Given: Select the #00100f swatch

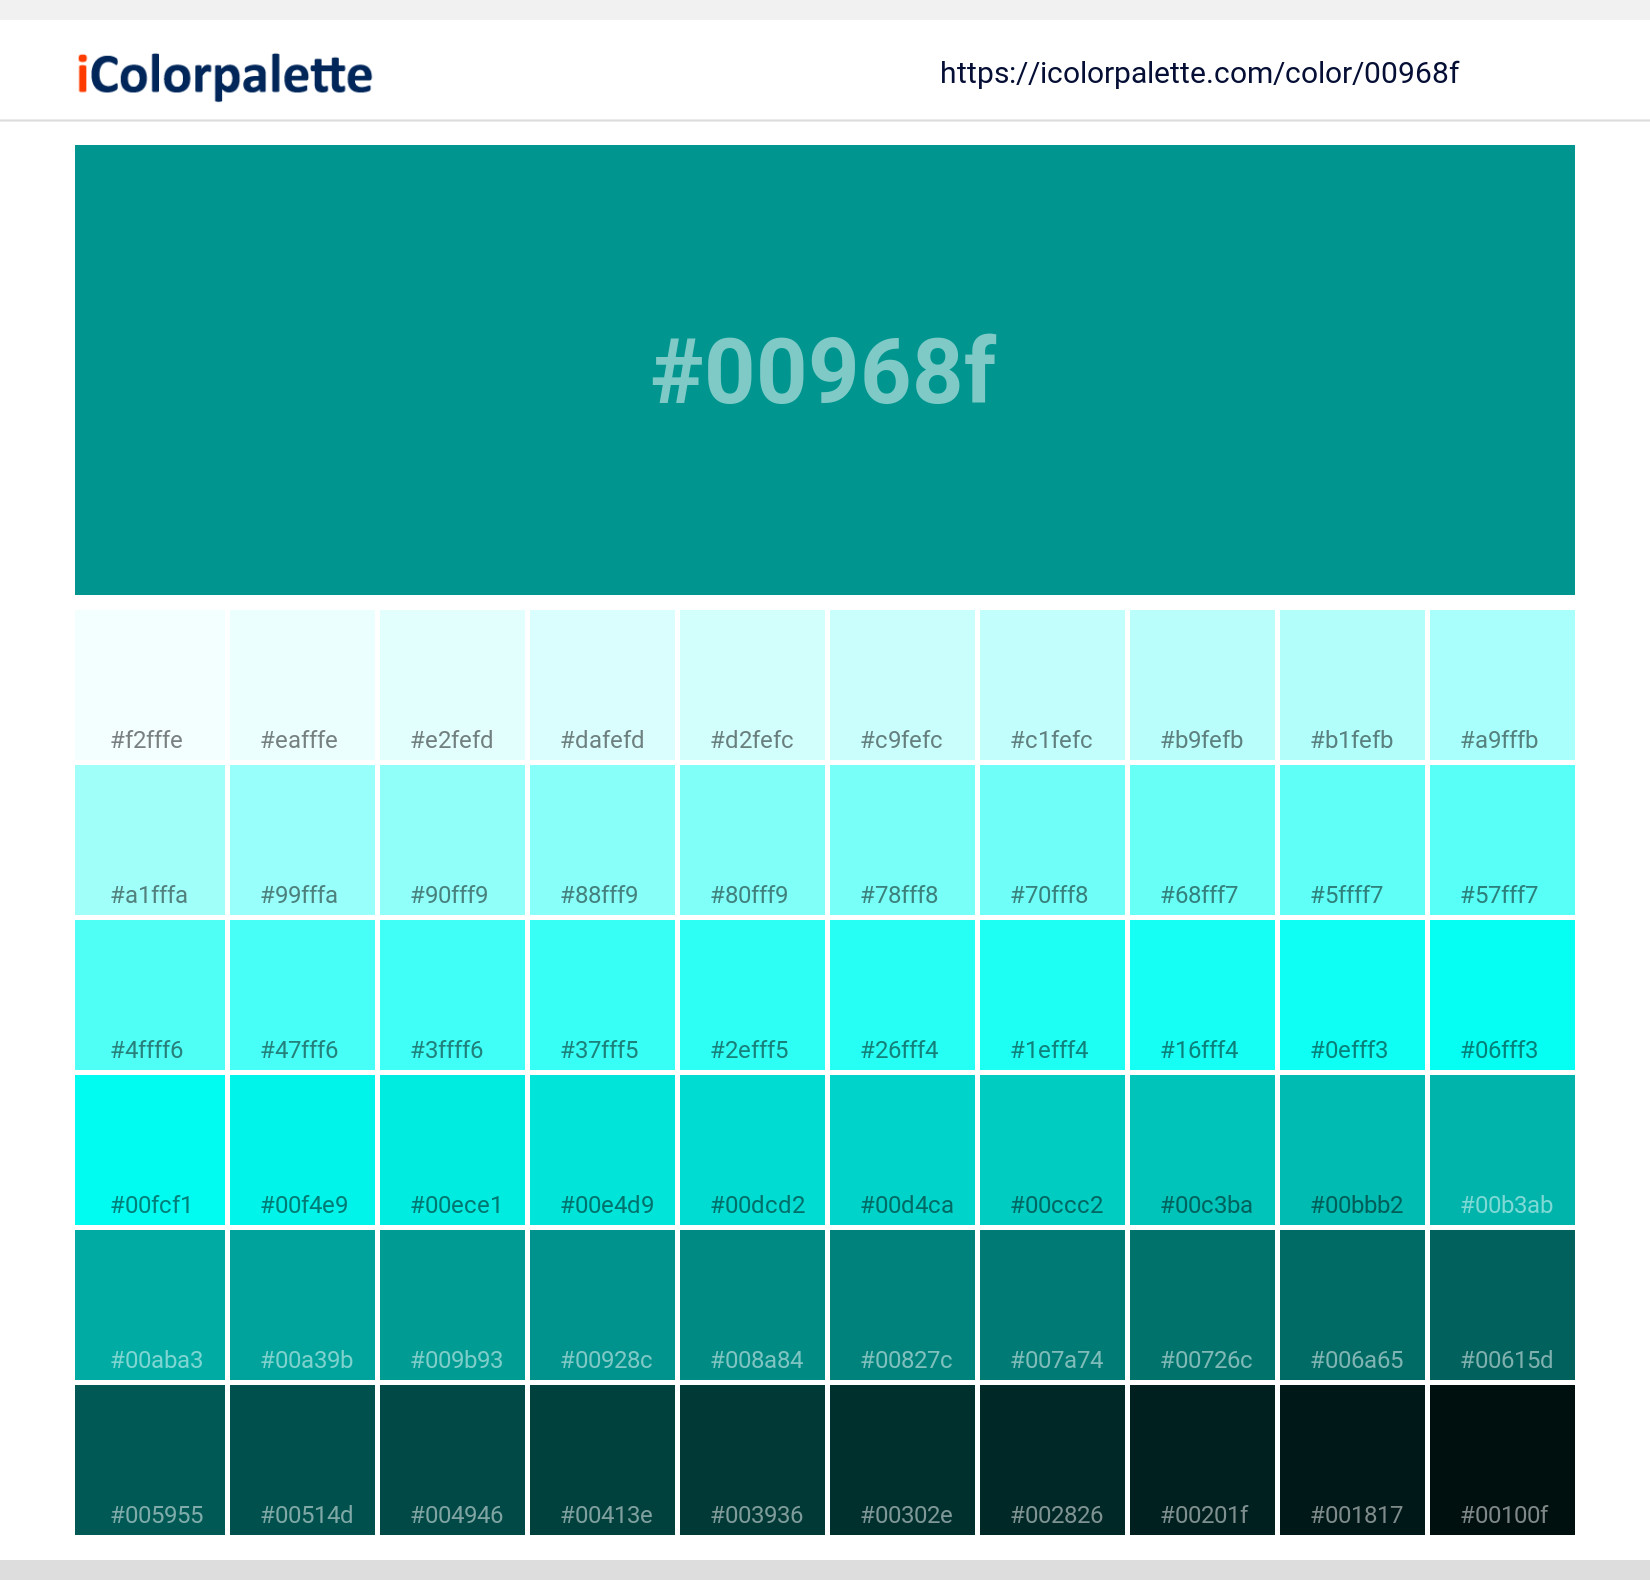Looking at the screenshot, I should [x=1500, y=1460].
